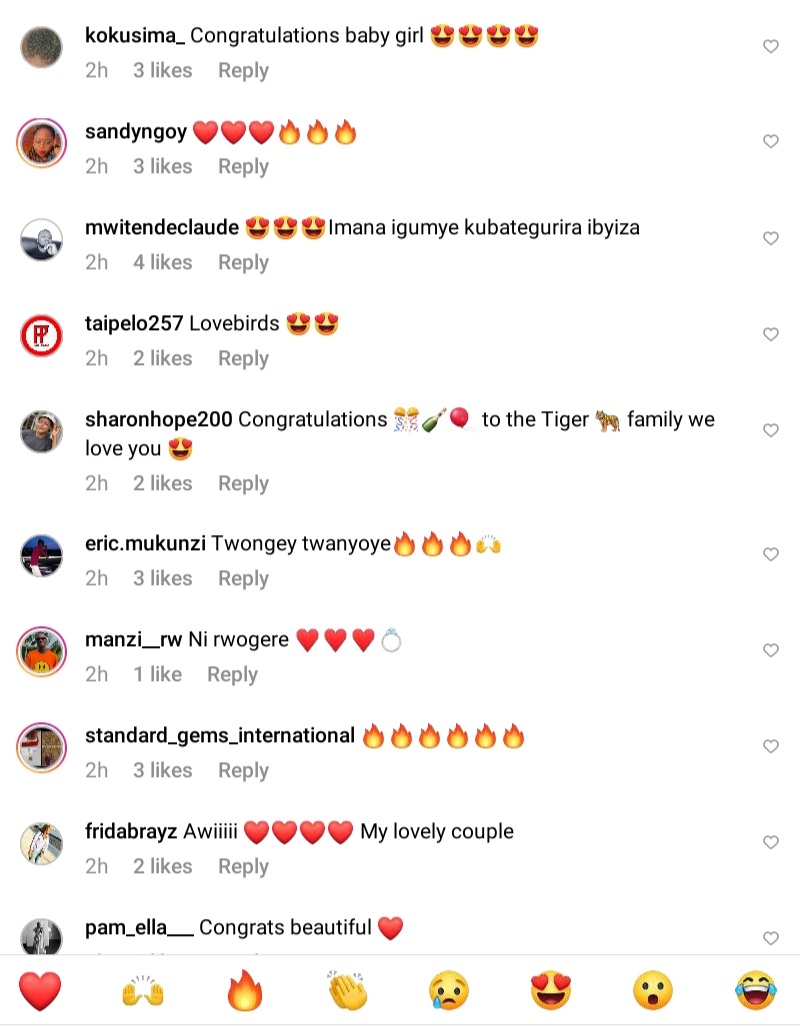Insert the raised hands quick emoji
The width and height of the screenshot is (800, 1028).
click(142, 991)
